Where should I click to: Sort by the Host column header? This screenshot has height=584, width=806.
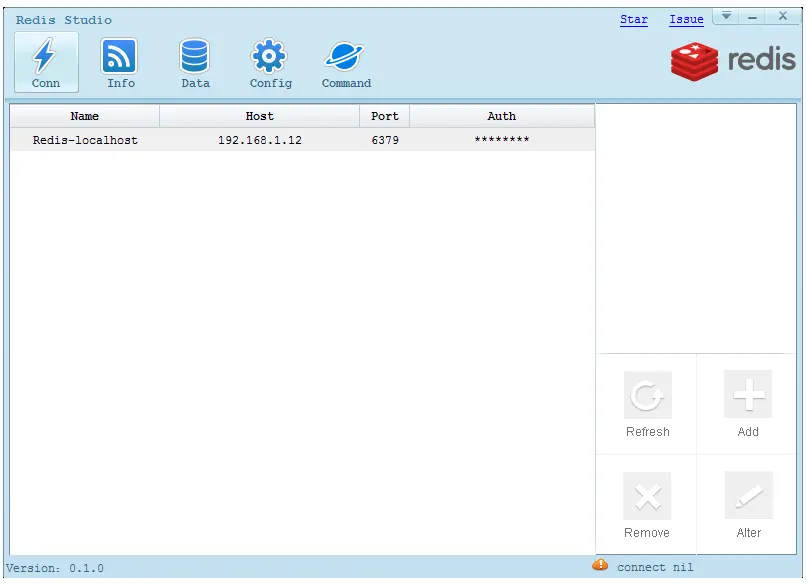(x=260, y=116)
